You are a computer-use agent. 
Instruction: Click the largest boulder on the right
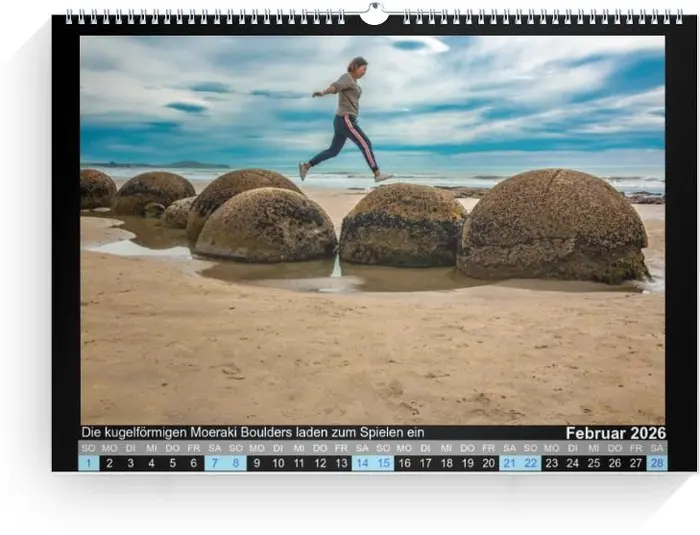[552, 225]
